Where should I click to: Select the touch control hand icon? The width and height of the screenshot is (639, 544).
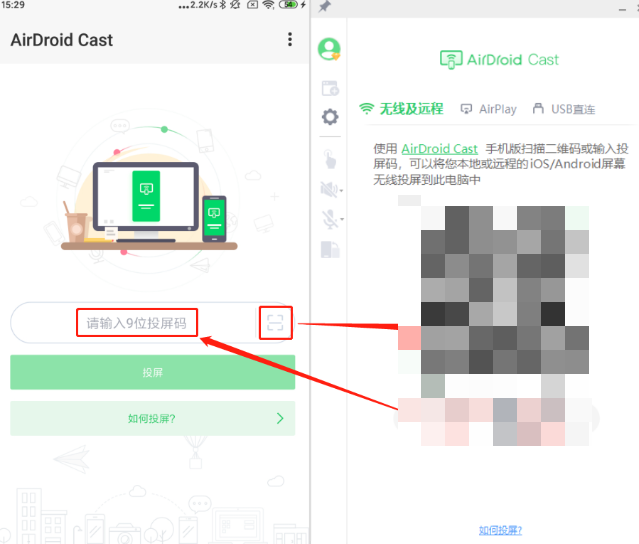point(330,159)
